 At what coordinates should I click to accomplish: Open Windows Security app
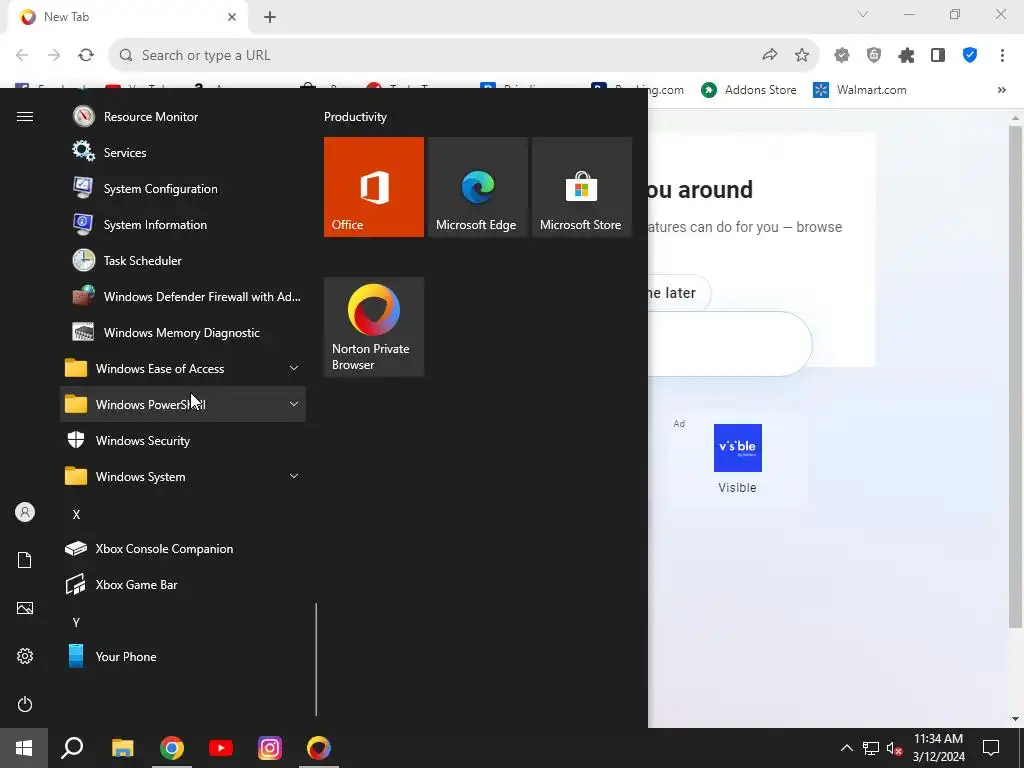click(183, 441)
